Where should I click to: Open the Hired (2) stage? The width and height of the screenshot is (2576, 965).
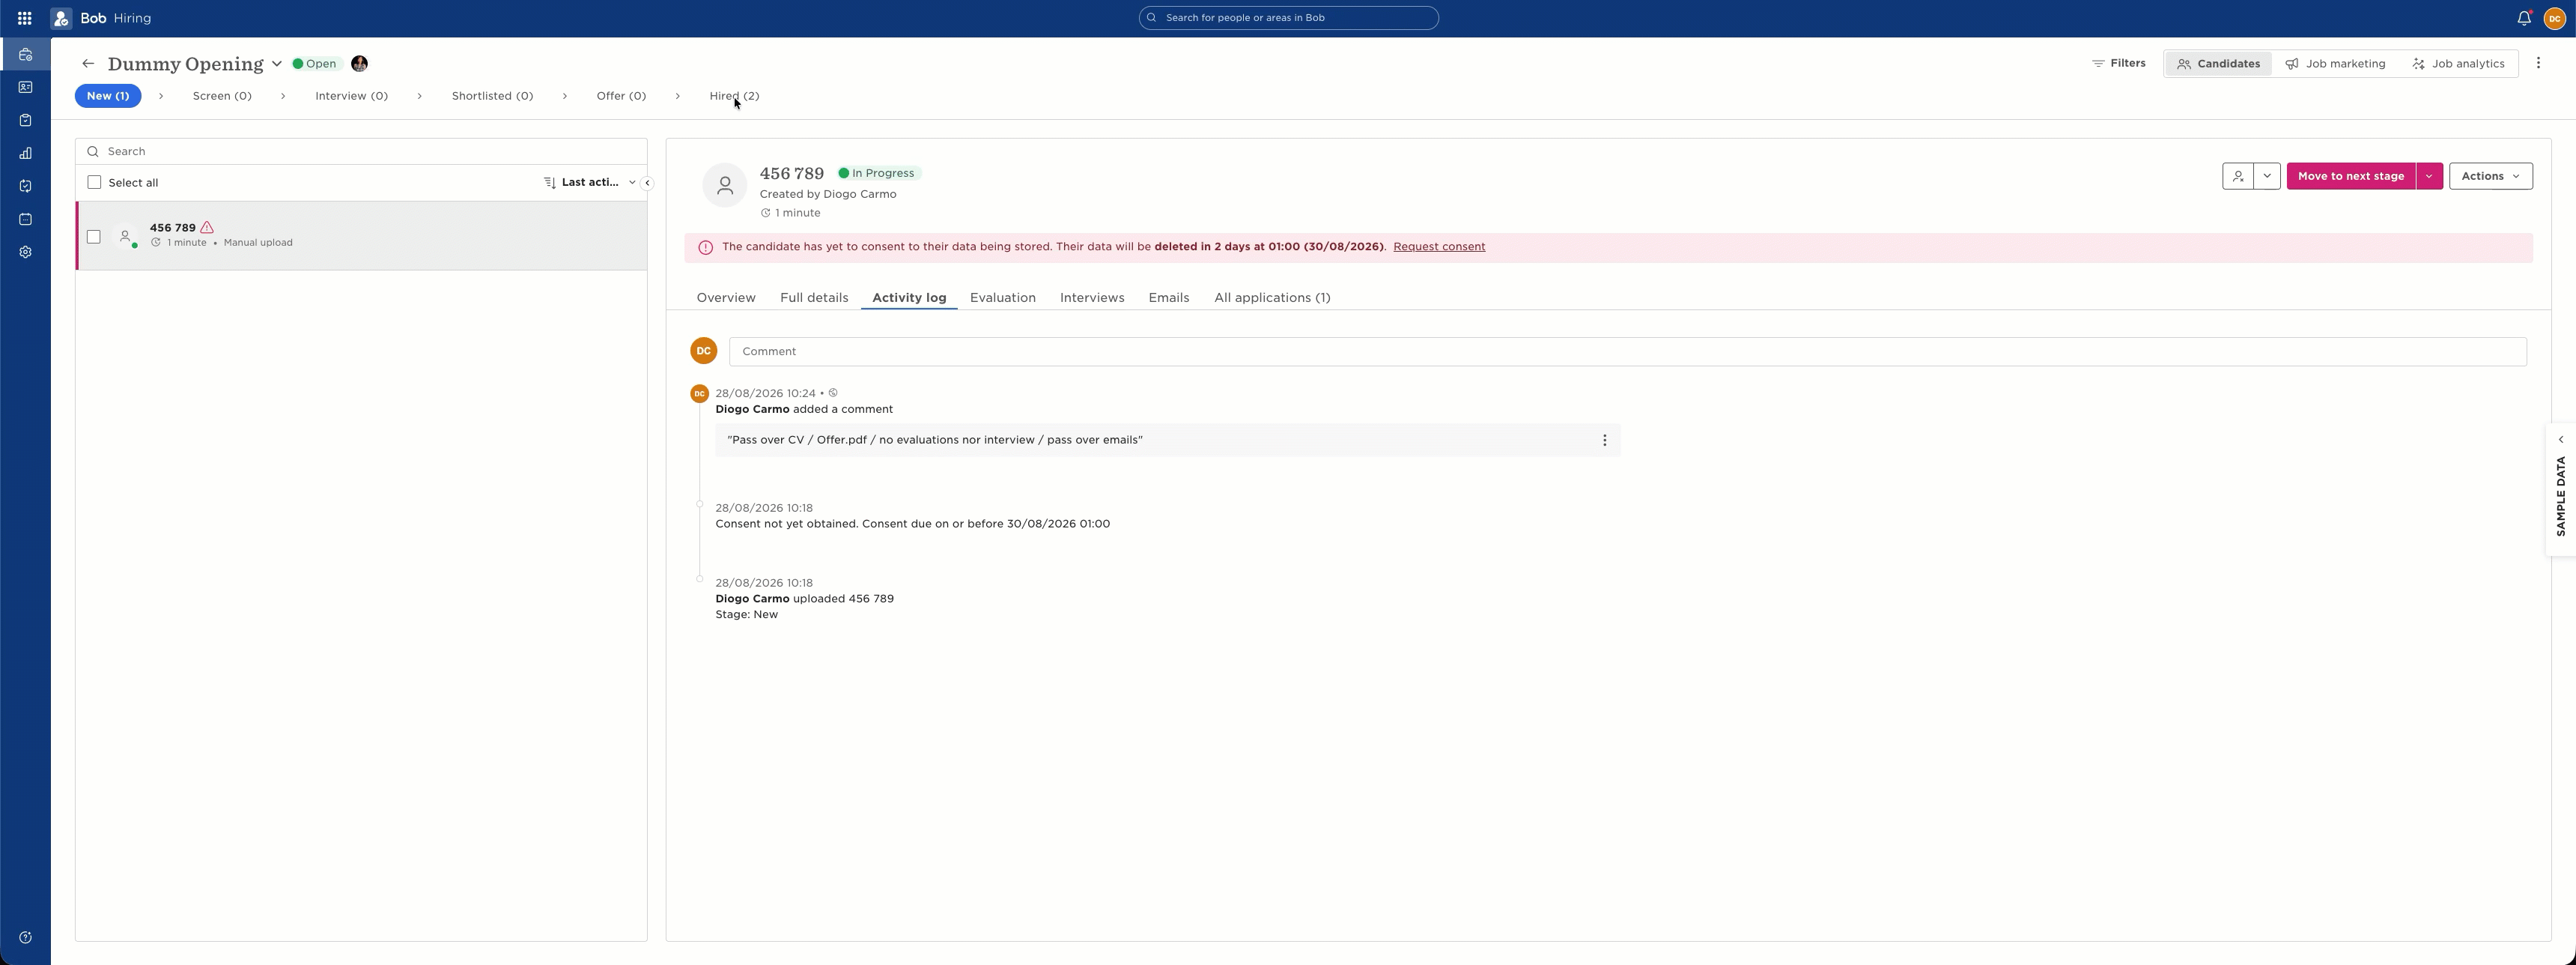pyautogui.click(x=734, y=96)
